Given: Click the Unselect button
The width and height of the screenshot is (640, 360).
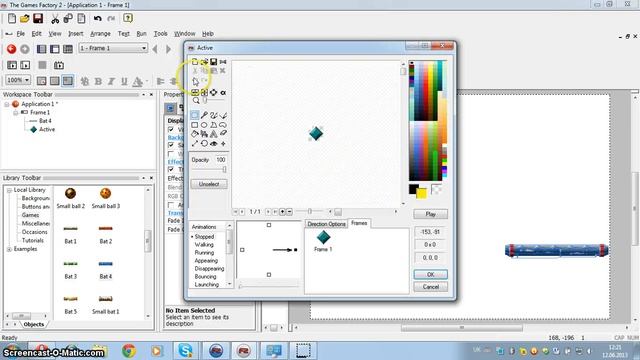Looking at the screenshot, I should (209, 184).
